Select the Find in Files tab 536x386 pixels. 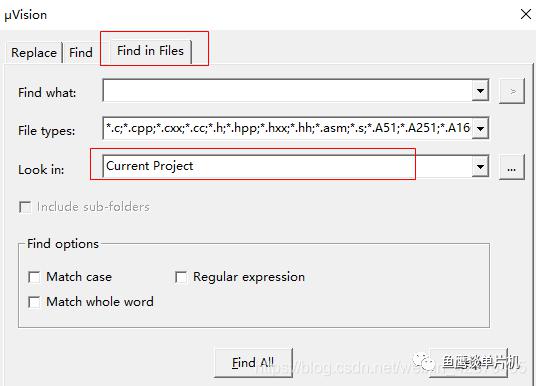pyautogui.click(x=150, y=51)
